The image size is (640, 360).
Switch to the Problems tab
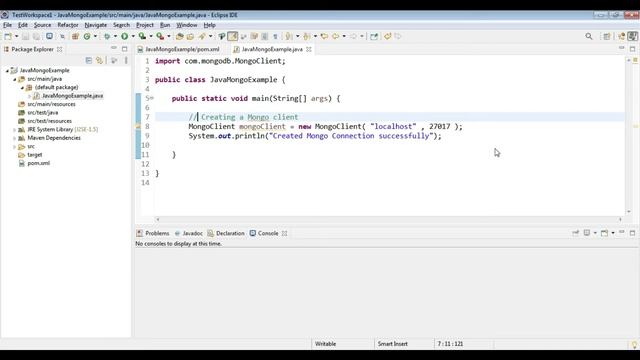point(157,233)
